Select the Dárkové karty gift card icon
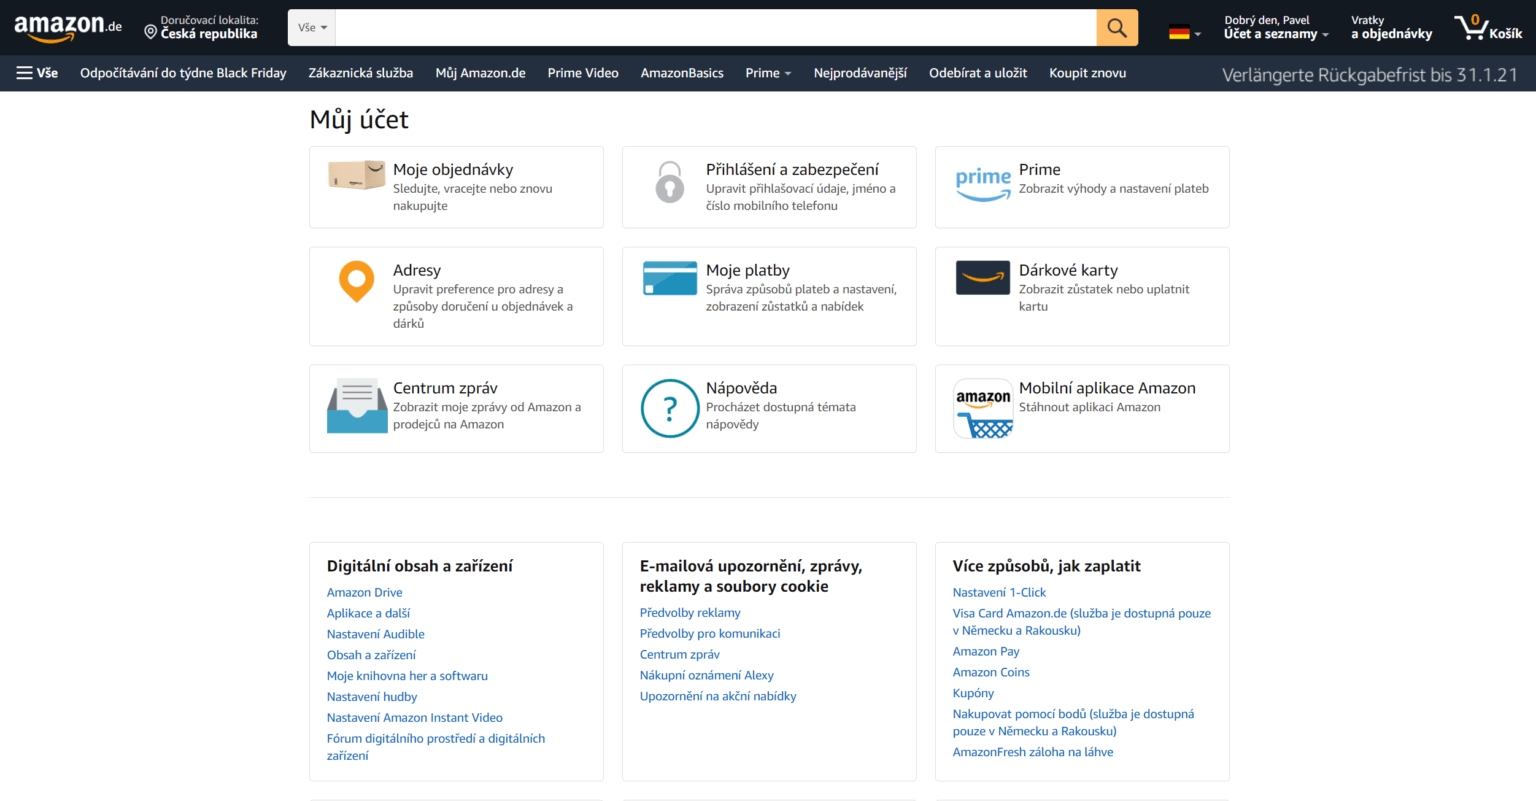 pos(982,278)
